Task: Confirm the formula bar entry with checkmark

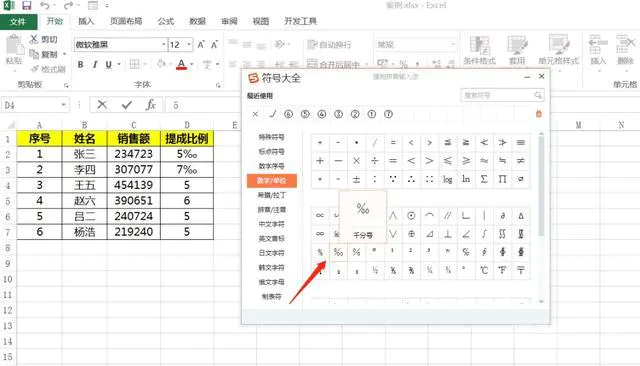Action: 127,105
